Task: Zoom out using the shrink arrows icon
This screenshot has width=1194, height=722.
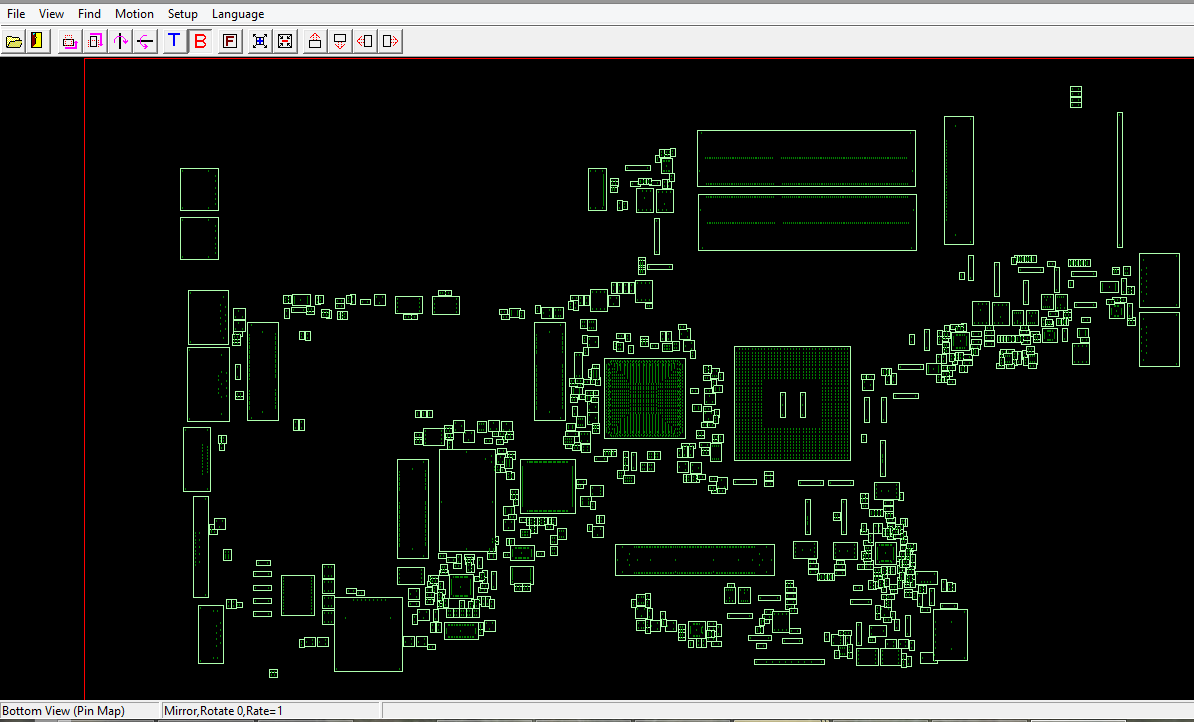Action: (285, 41)
